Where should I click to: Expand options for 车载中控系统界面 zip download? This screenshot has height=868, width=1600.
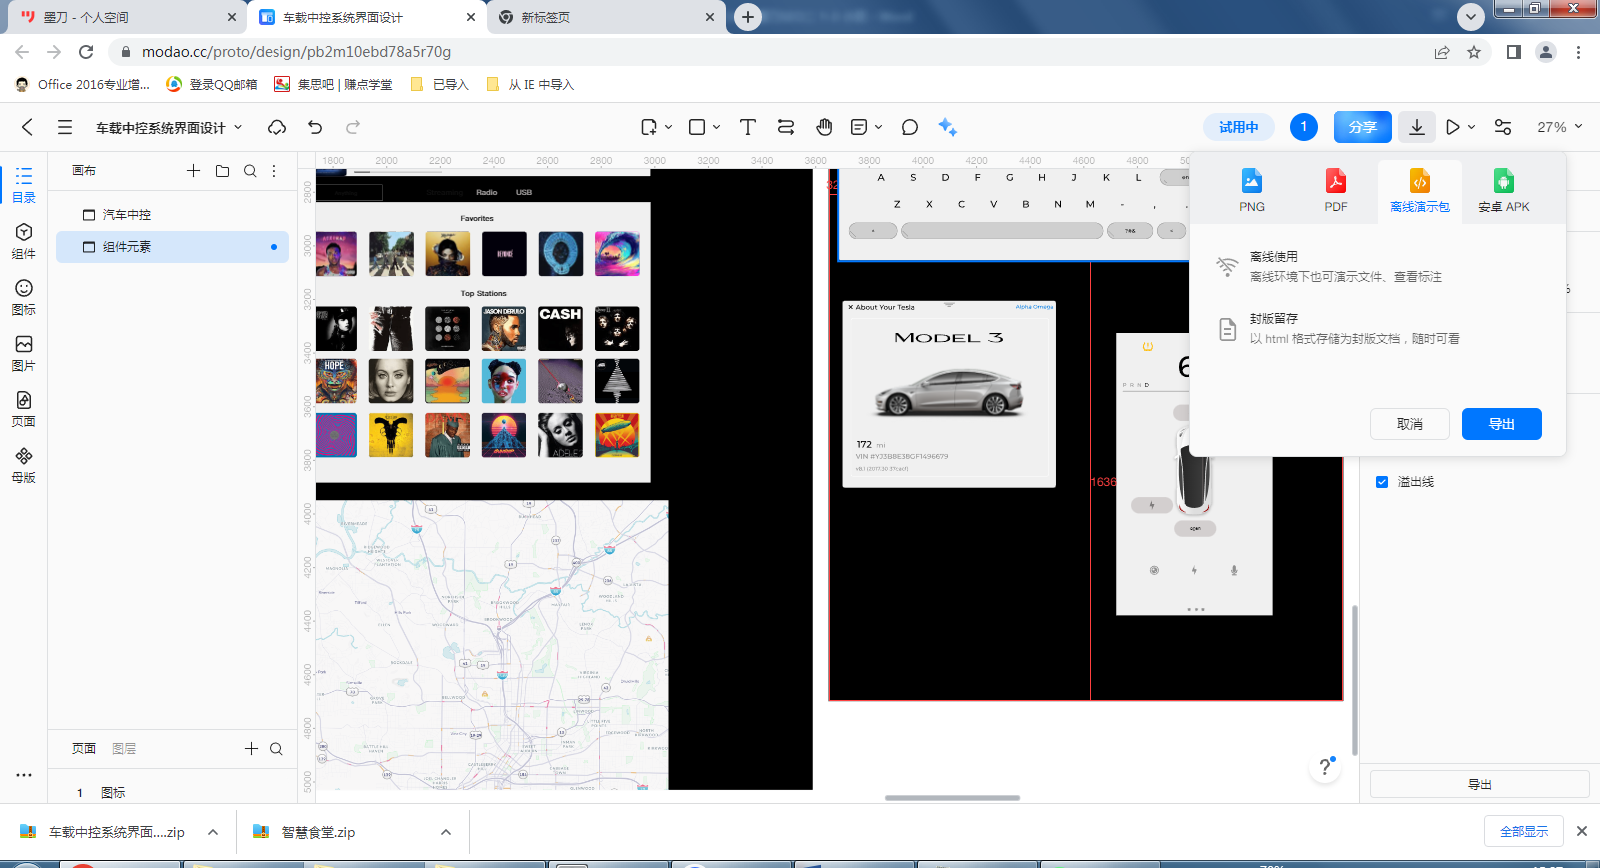click(x=213, y=832)
